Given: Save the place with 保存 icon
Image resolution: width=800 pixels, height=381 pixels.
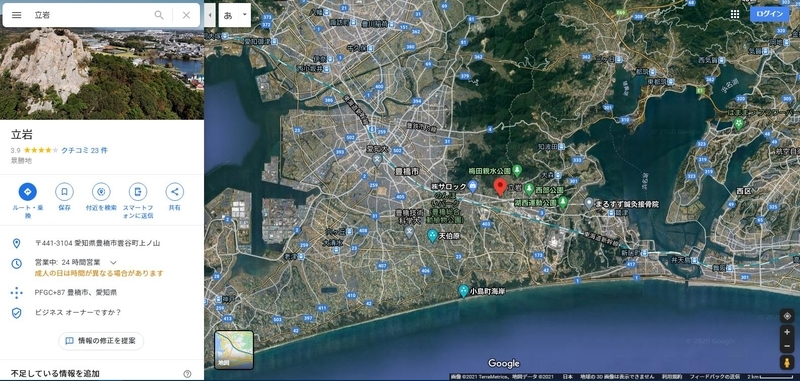Looking at the screenshot, I should tap(64, 192).
